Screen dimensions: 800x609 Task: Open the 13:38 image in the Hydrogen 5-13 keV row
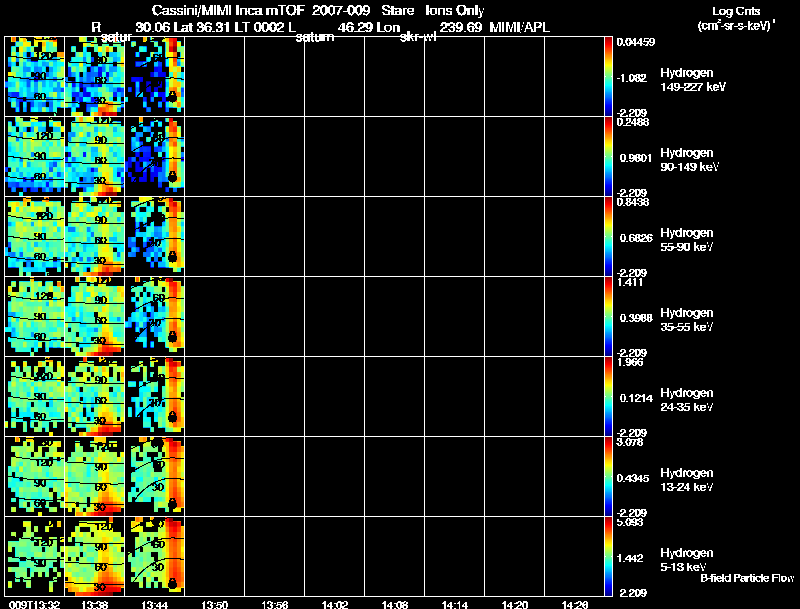[x=95, y=556]
